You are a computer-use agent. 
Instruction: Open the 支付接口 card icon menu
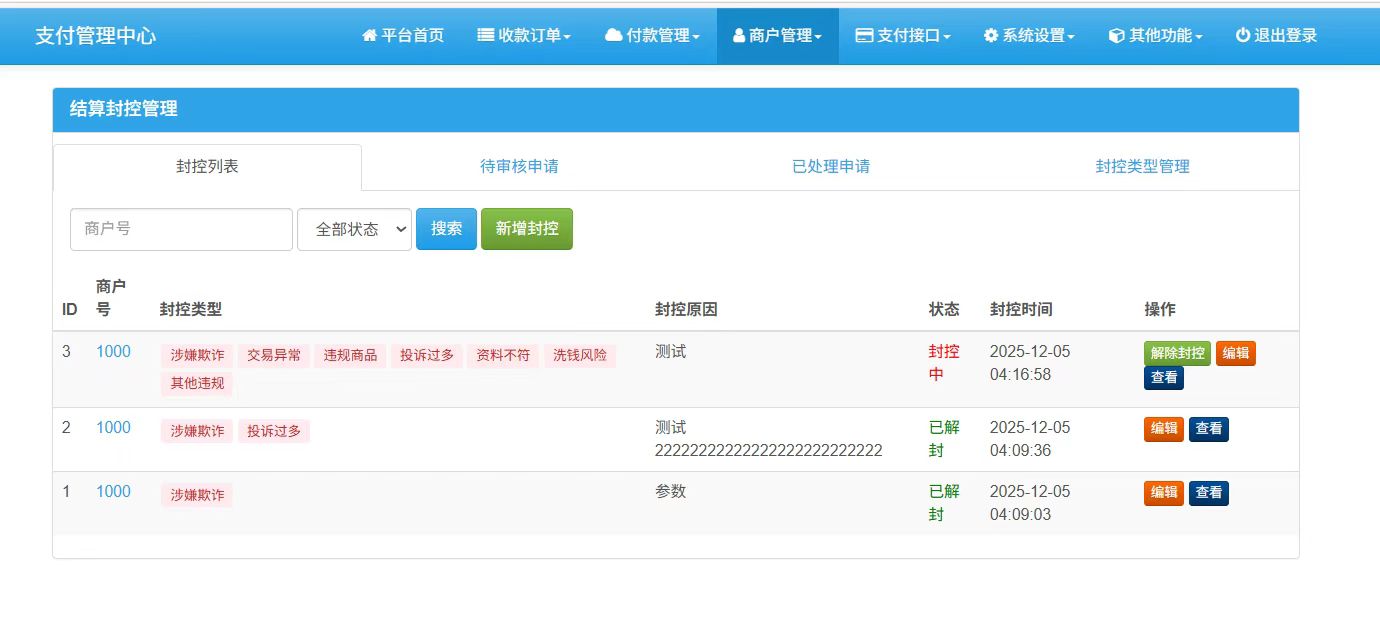pos(865,36)
